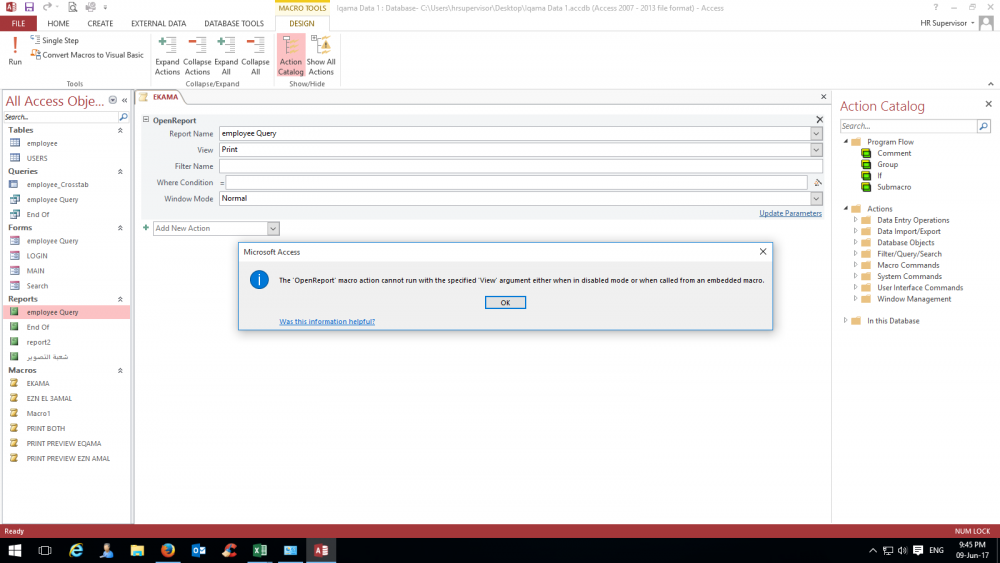
Task: Click the Windows Start button
Action: (14, 550)
